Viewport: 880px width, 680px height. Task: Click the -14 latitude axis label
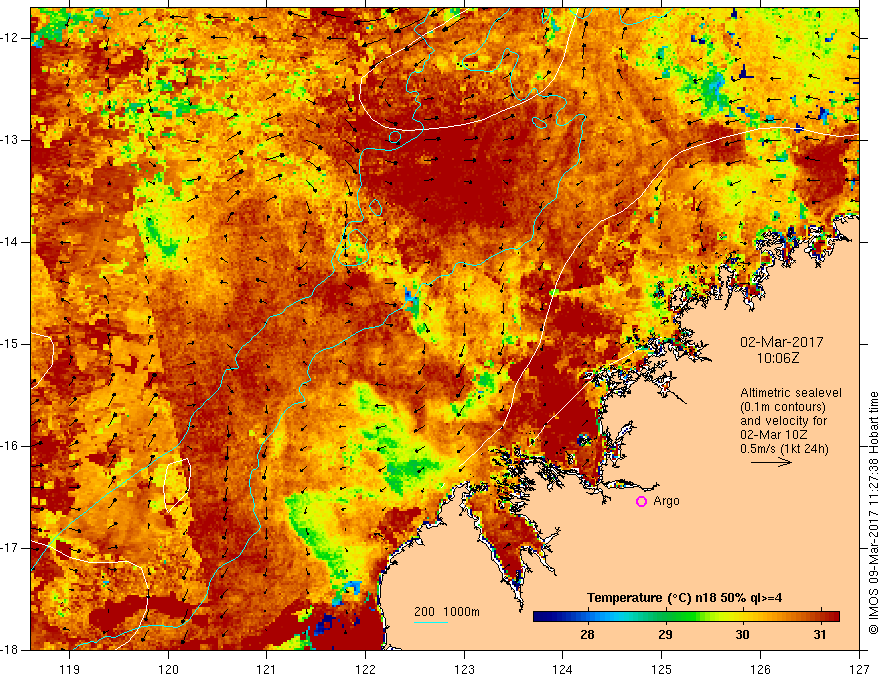point(10,242)
